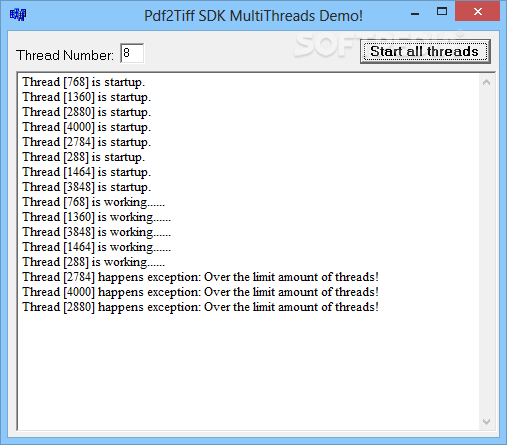This screenshot has height=445, width=507.
Task: Select the 'Thread [288] is startup.' line
Action: 84,157
